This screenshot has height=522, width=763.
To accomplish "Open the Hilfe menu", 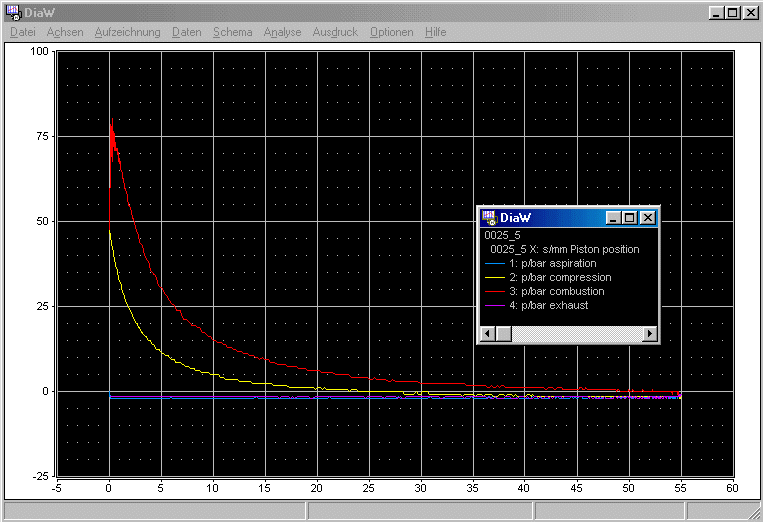I will (435, 32).
